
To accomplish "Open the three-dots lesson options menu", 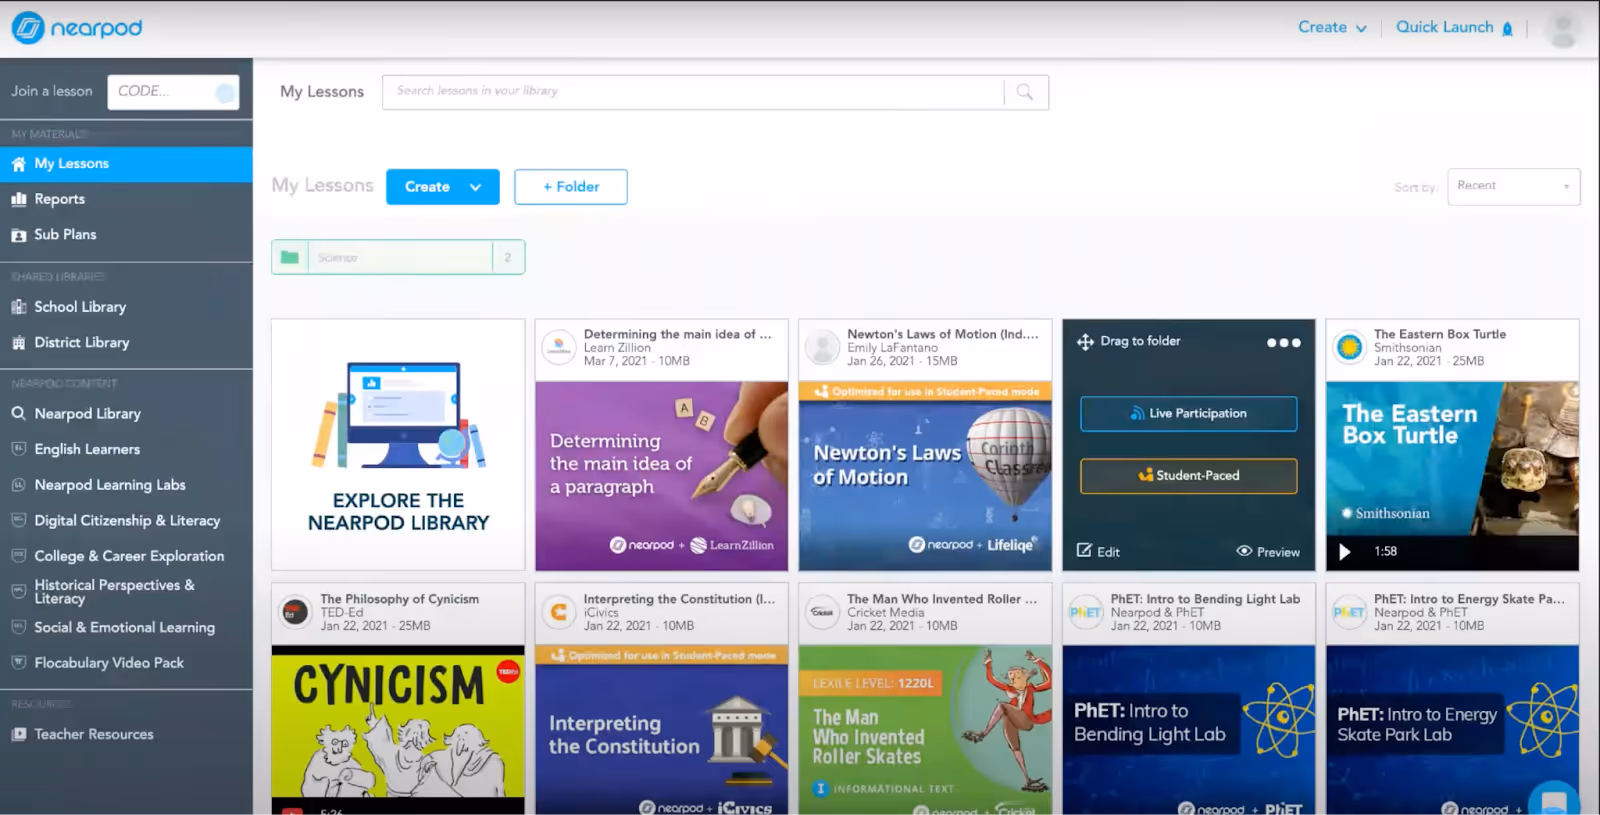I will point(1284,342).
